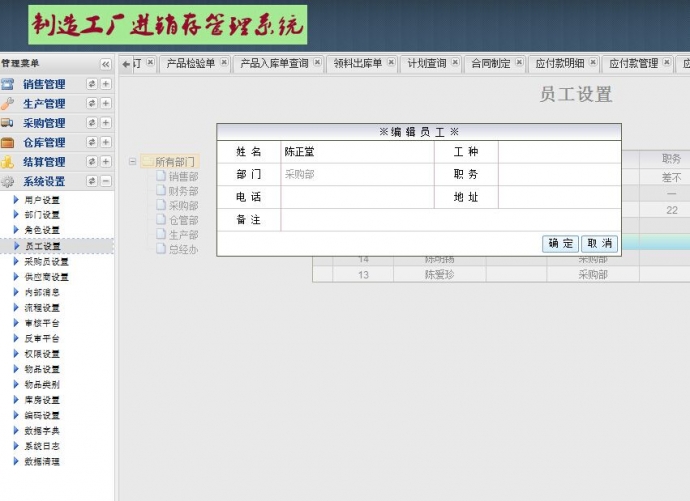The width and height of the screenshot is (690, 501).
Task: Collapse the 所有部门 tree node
Action: point(132,161)
